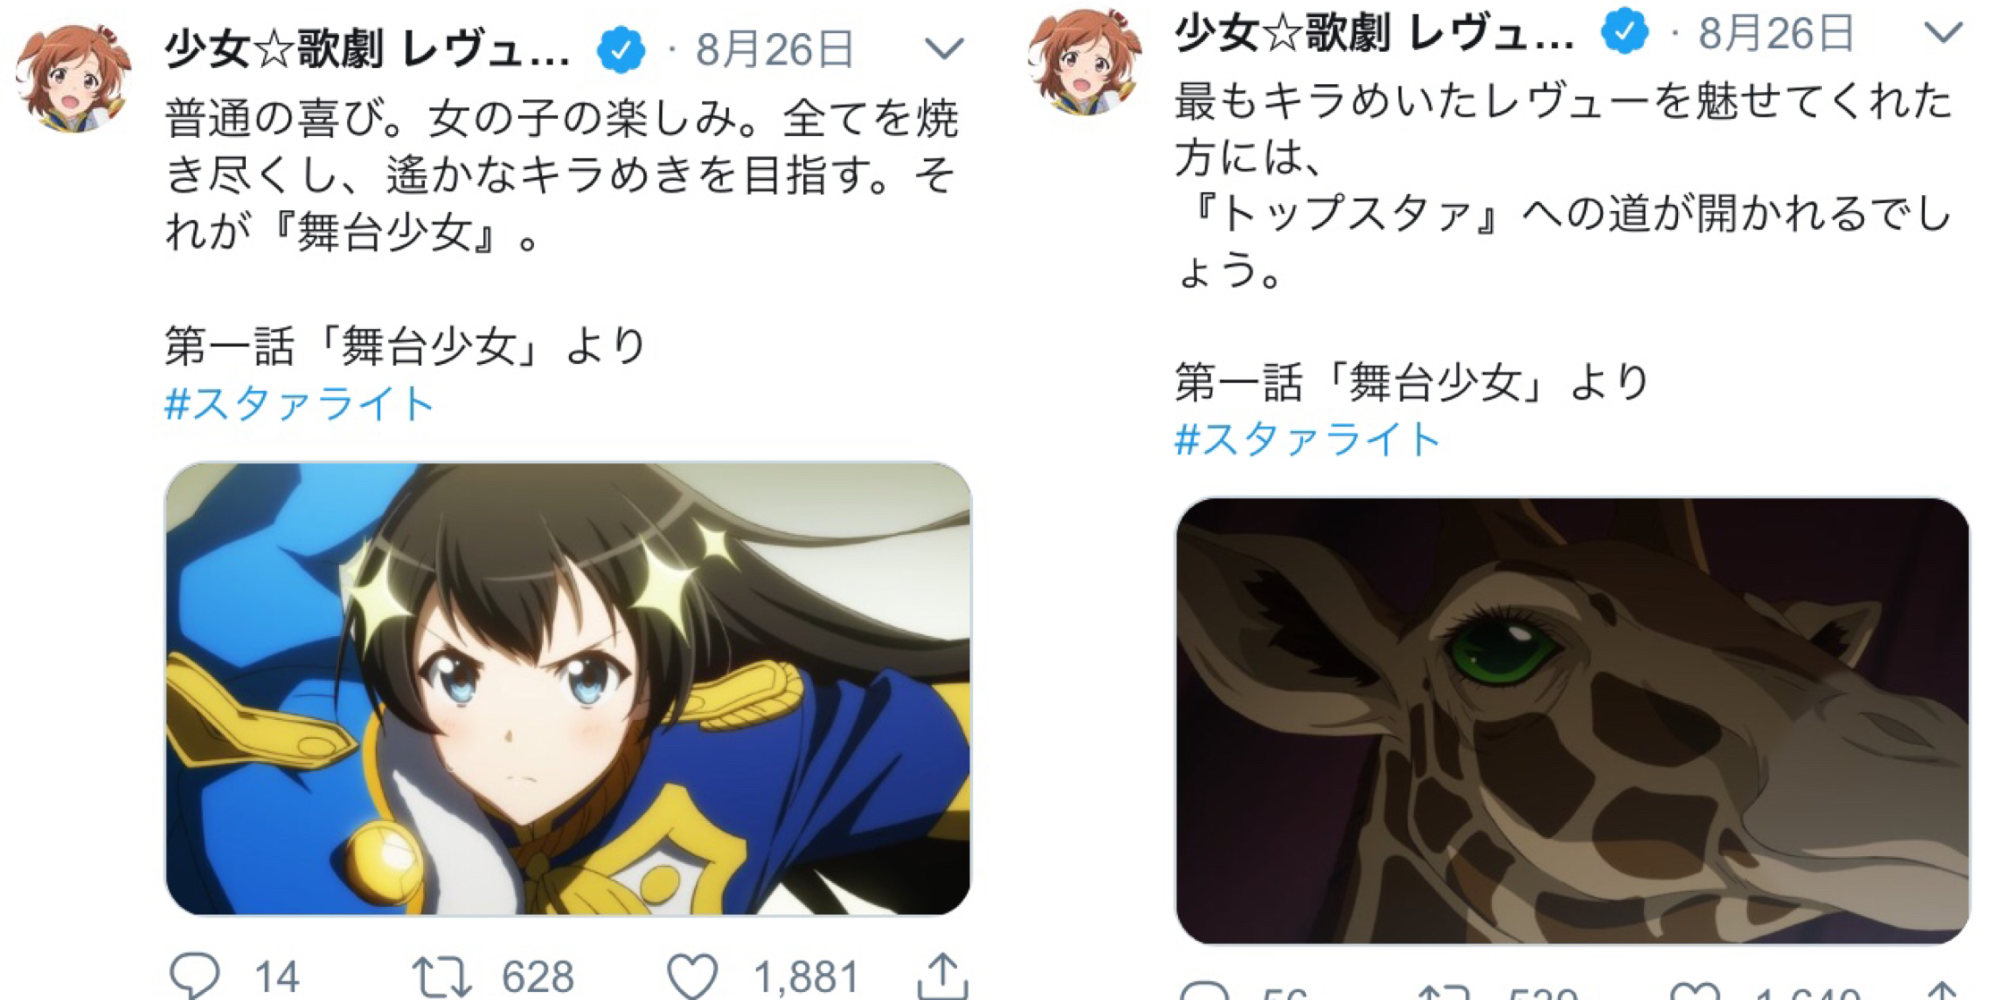2000x1000 pixels.
Task: Like the right giraffe tweet
Action: coord(1695,992)
